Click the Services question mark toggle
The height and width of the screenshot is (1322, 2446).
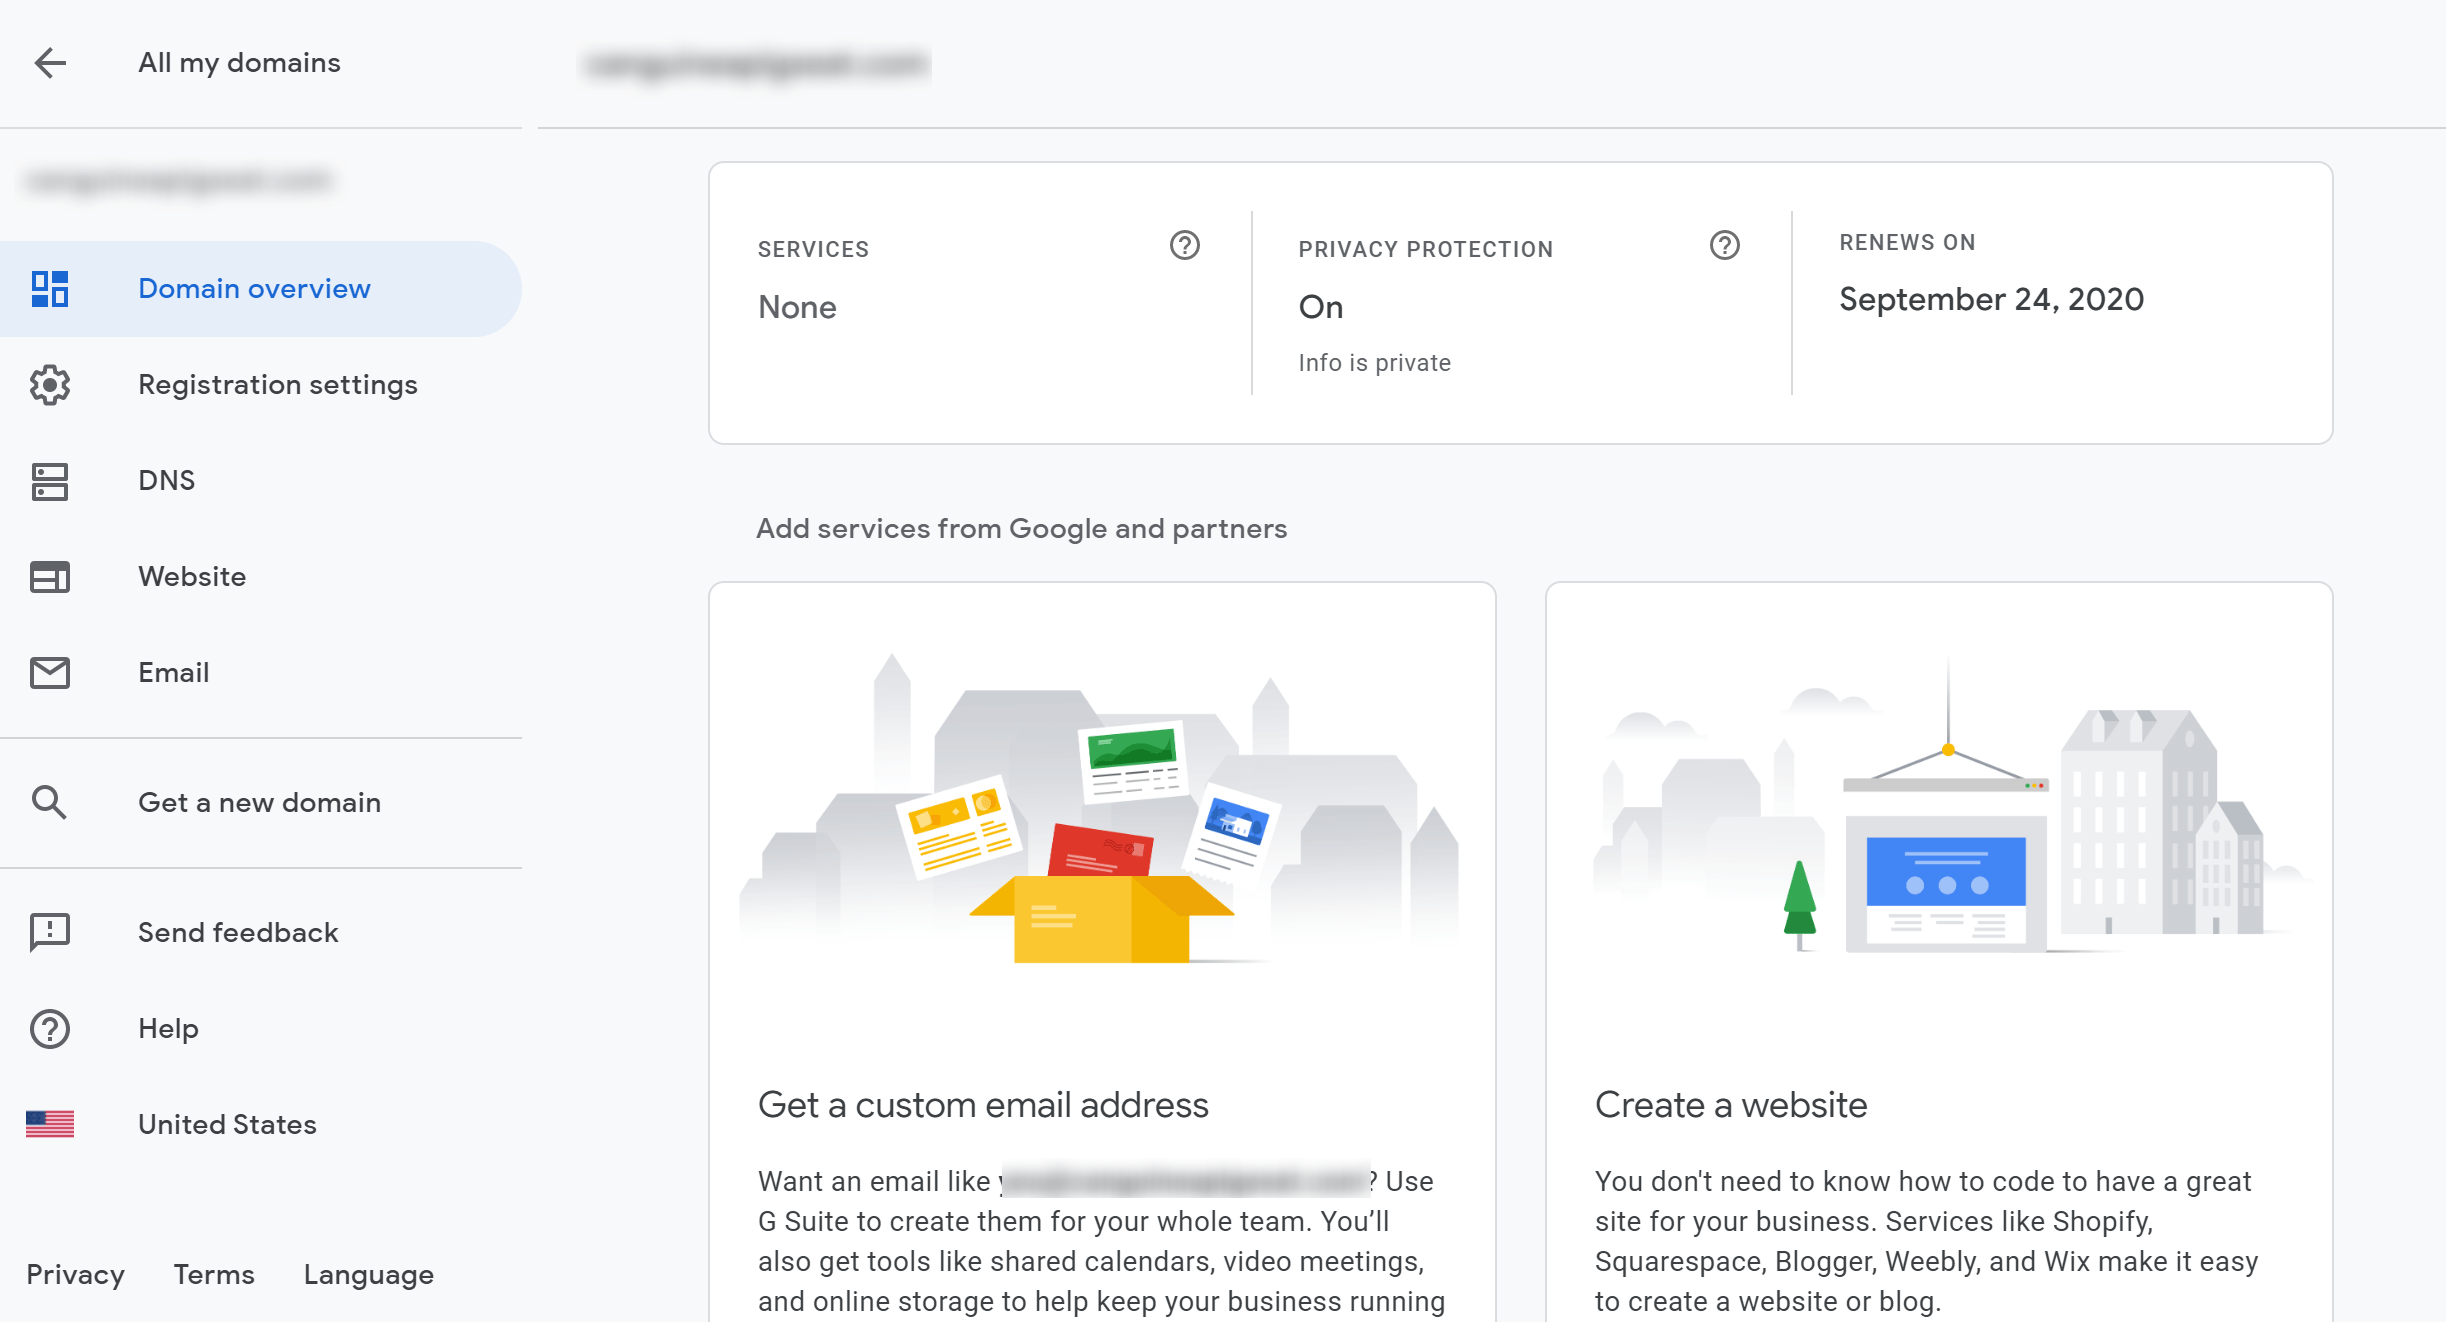tap(1185, 246)
